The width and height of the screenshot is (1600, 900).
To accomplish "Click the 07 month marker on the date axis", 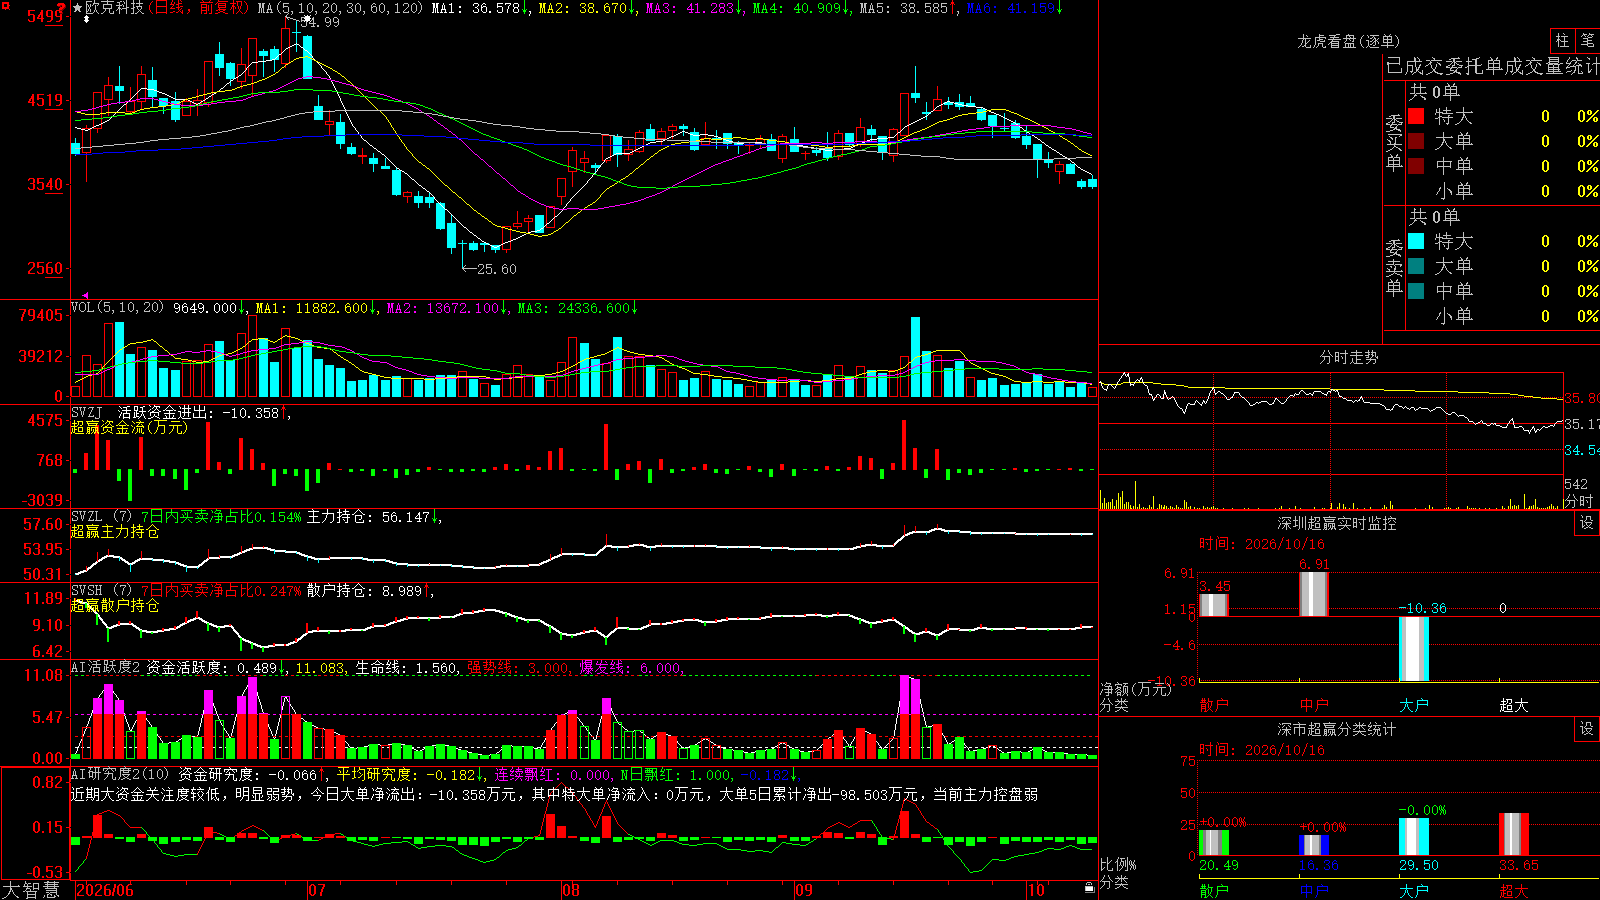I will pyautogui.click(x=317, y=890).
